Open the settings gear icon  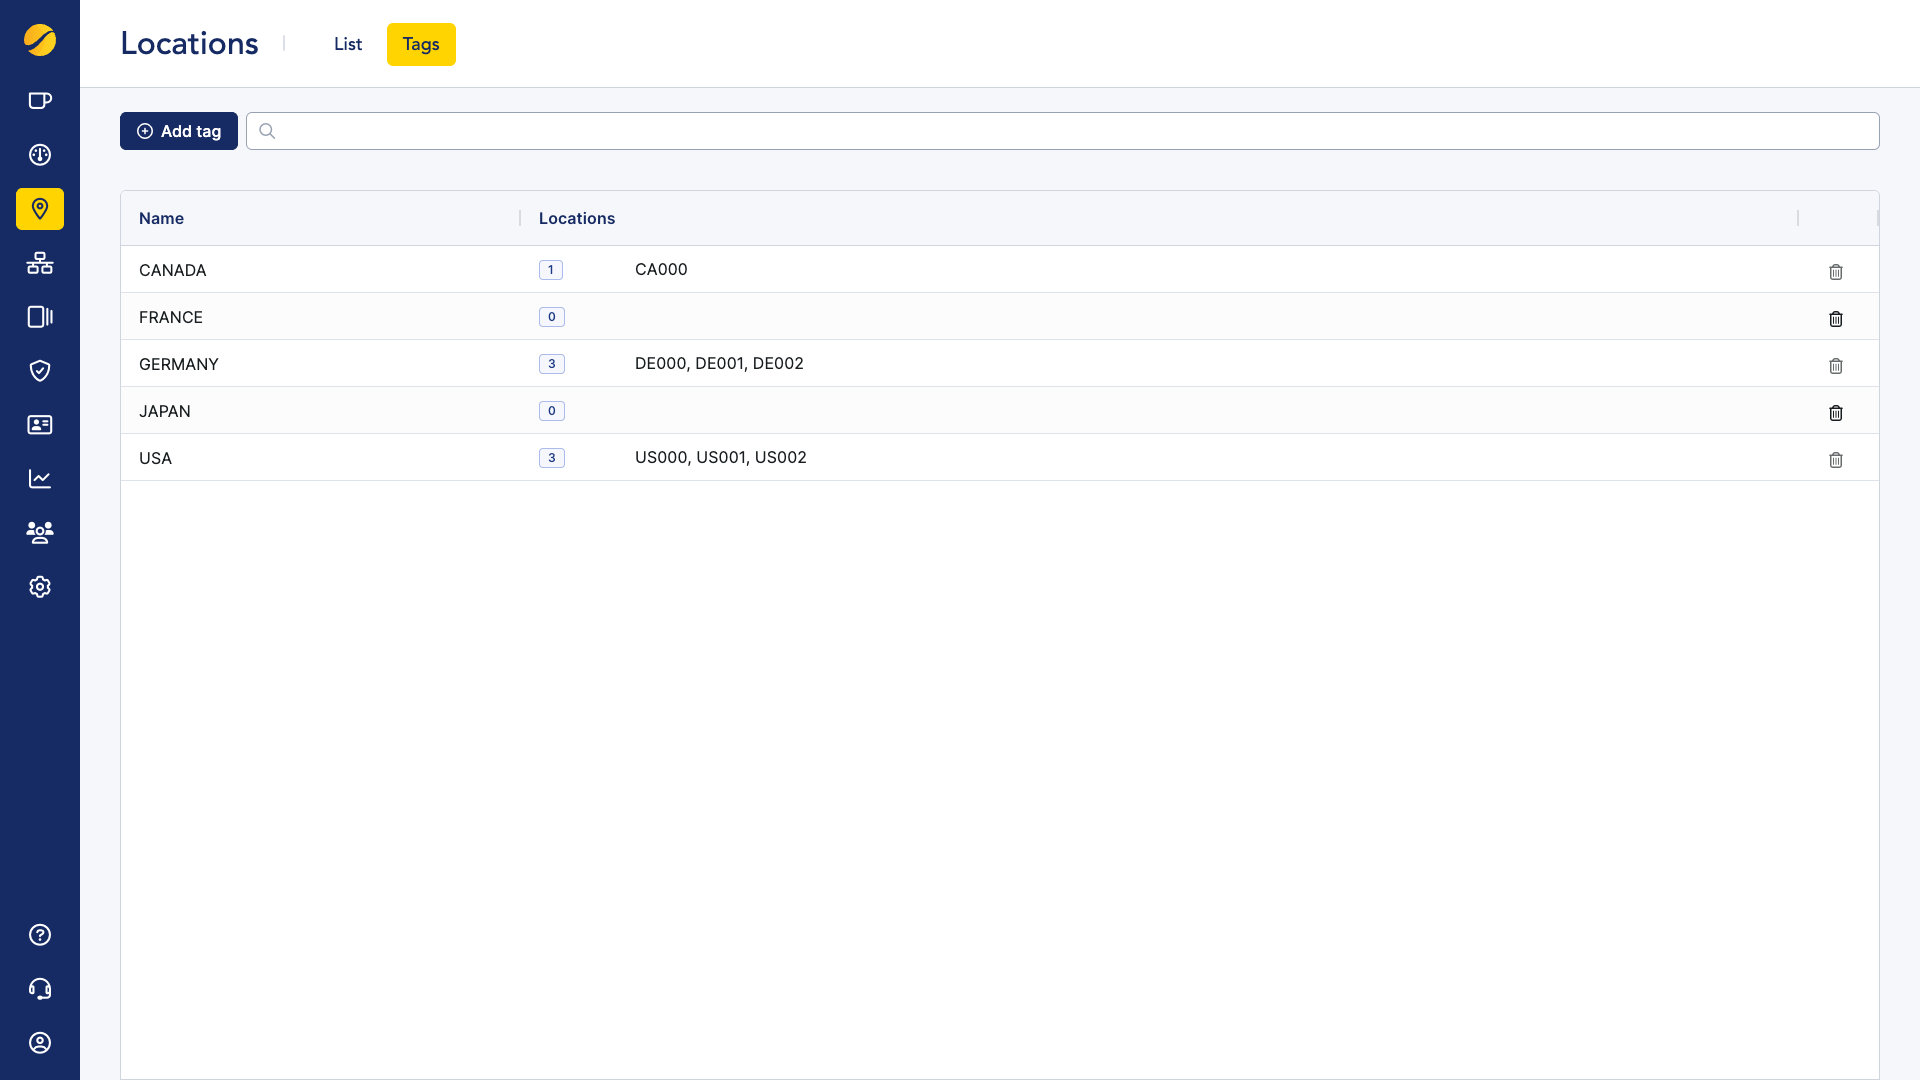[40, 587]
